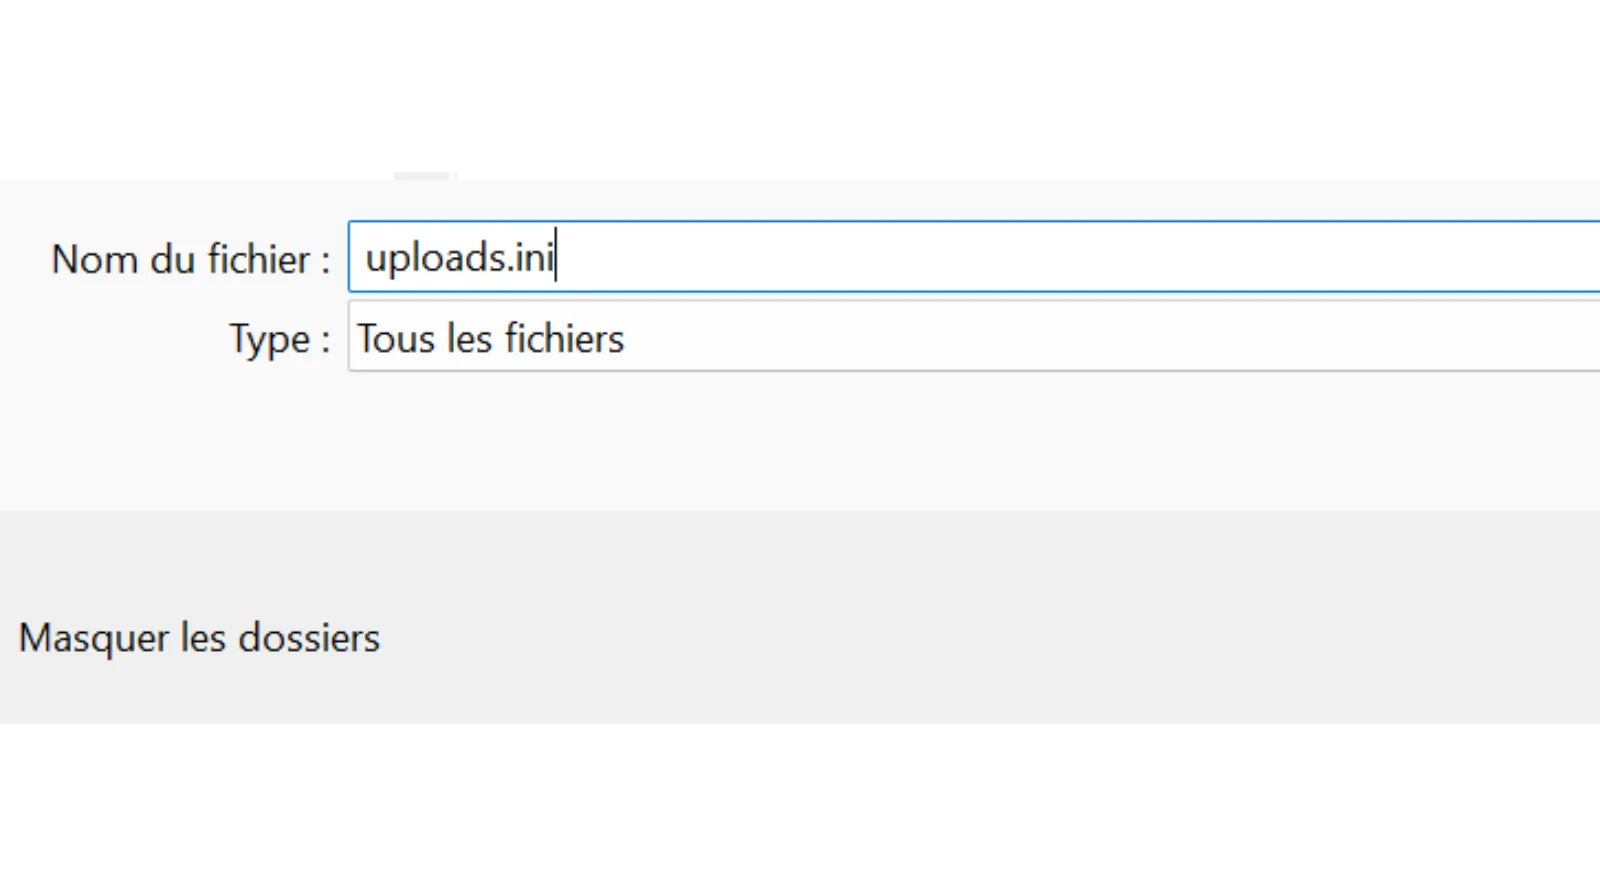Click the word "uploads" inside the name box
Screen dimensions: 1600x896
(435, 258)
